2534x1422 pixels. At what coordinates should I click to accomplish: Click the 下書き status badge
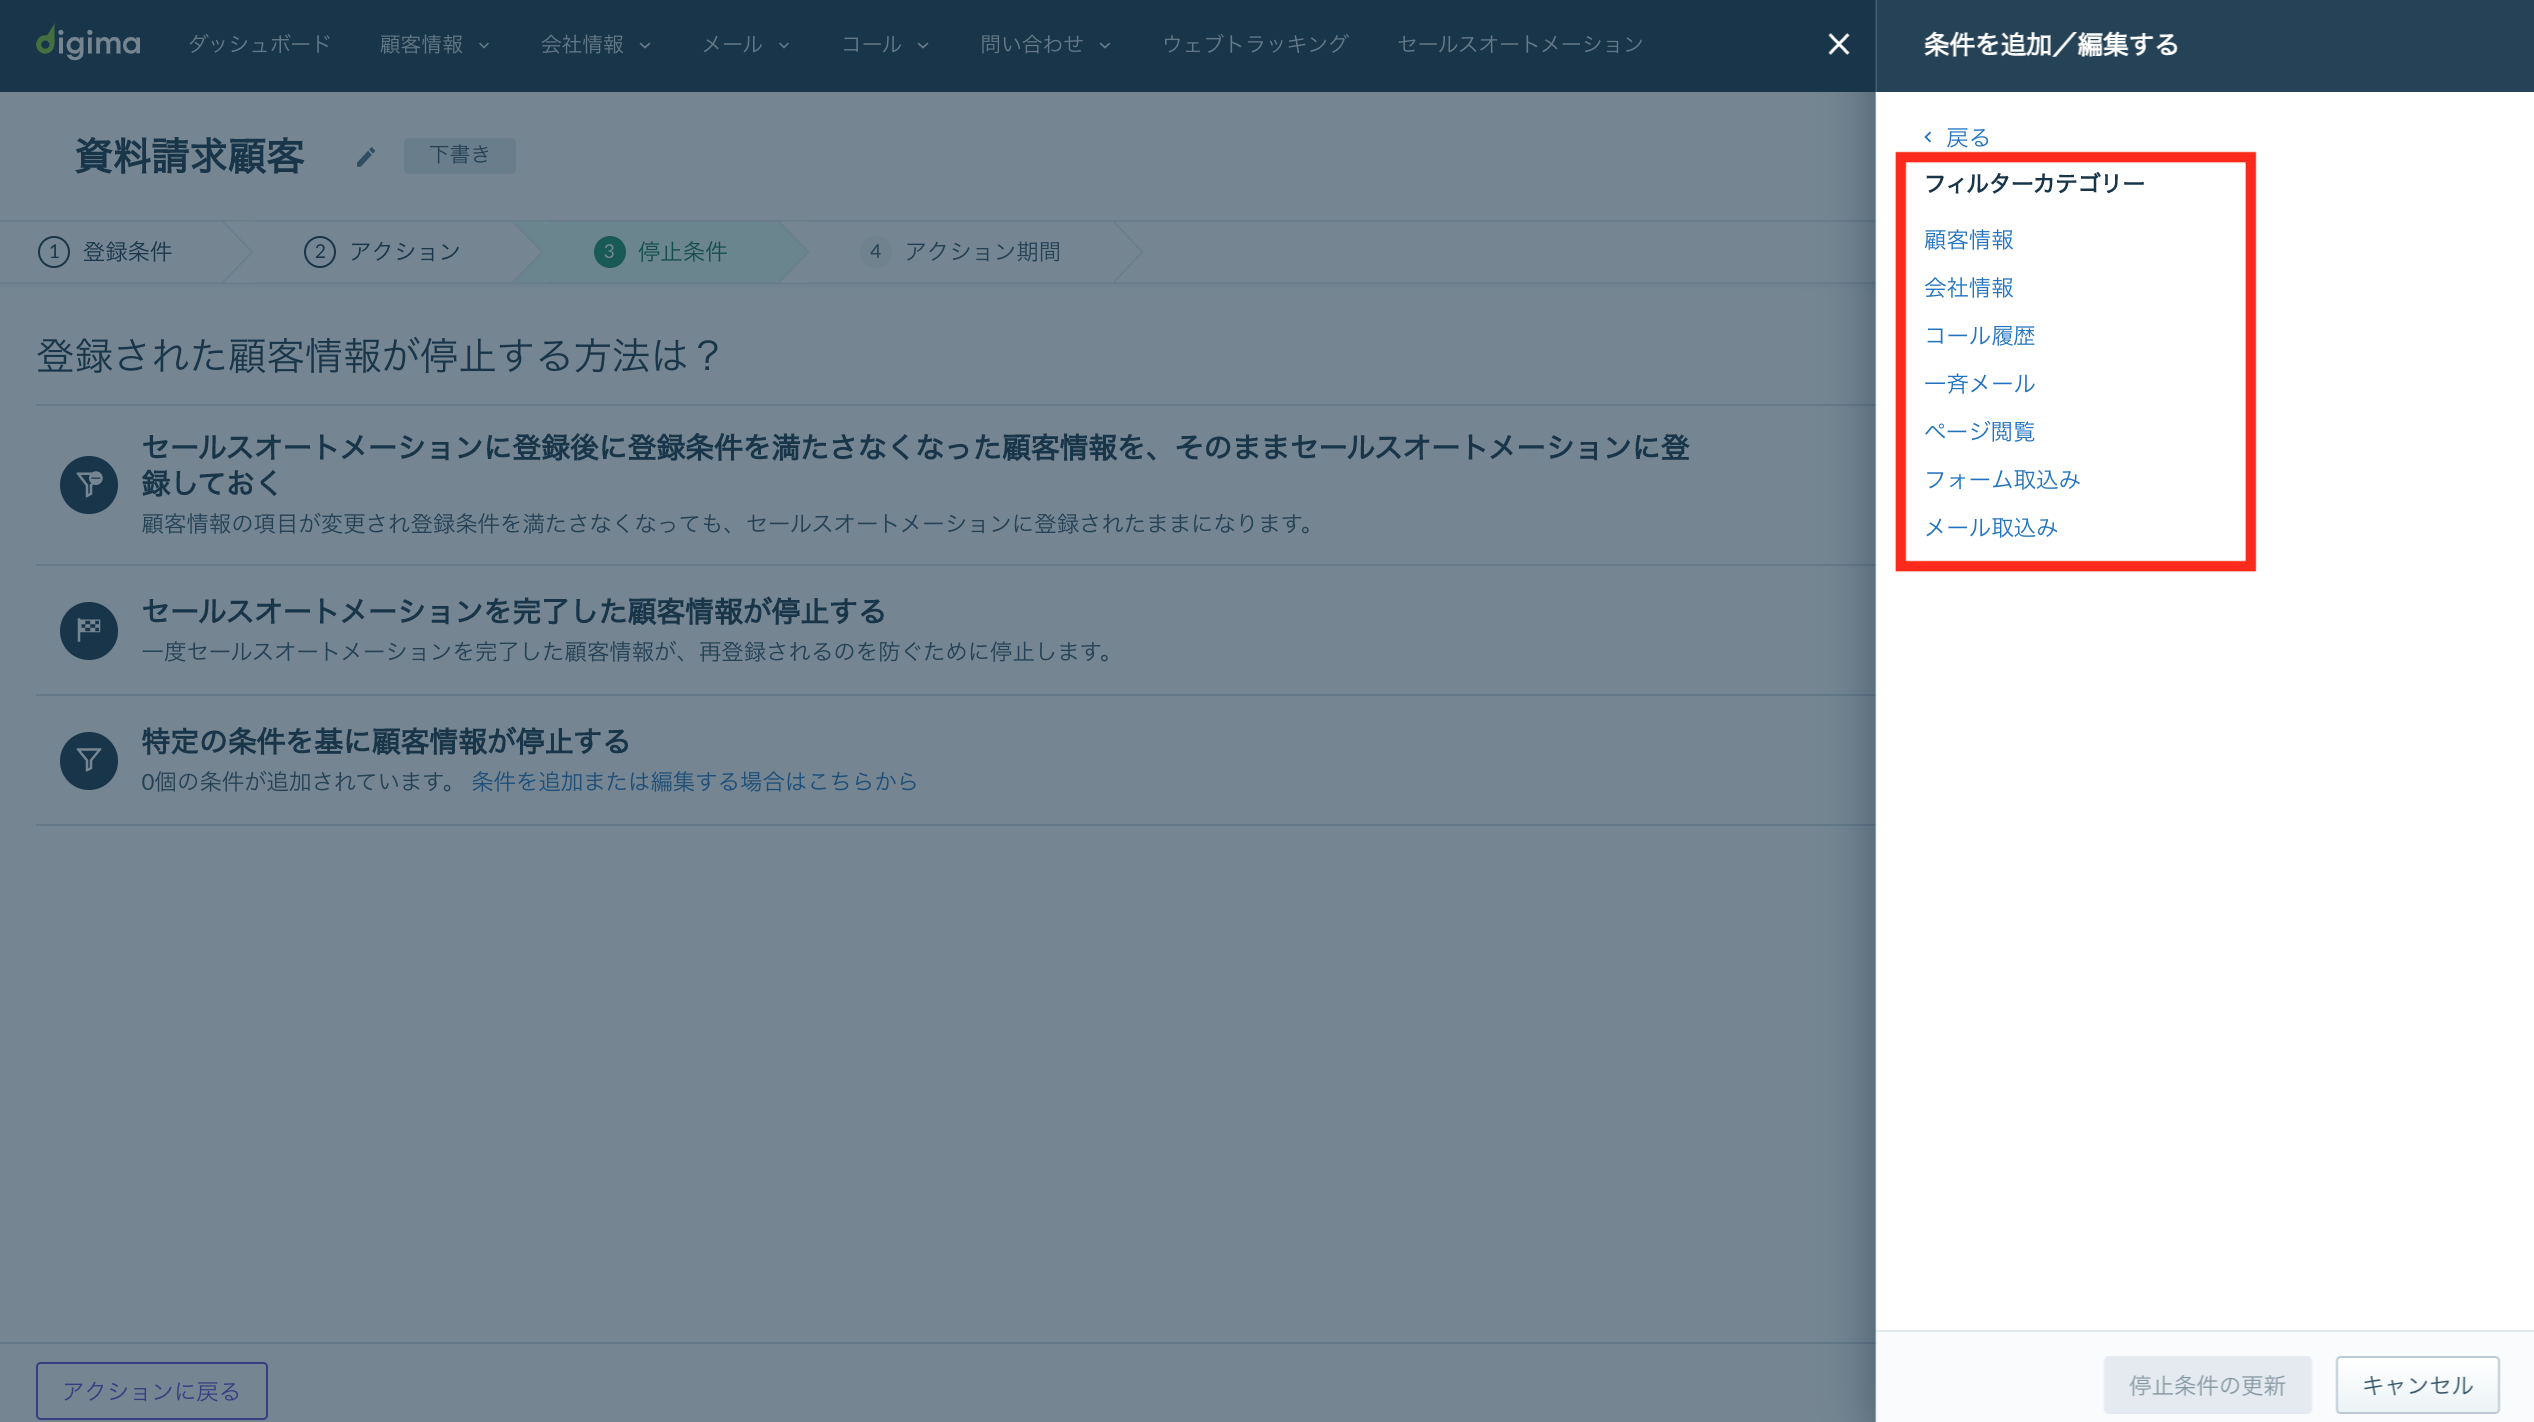click(x=459, y=155)
